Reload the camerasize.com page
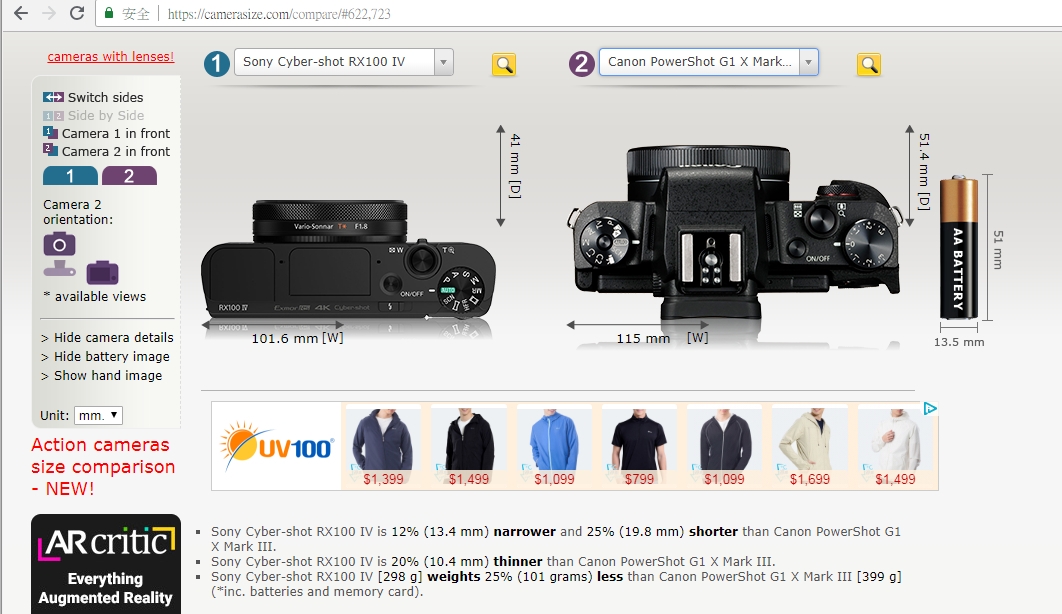The image size is (1062, 614). pyautogui.click(x=77, y=13)
